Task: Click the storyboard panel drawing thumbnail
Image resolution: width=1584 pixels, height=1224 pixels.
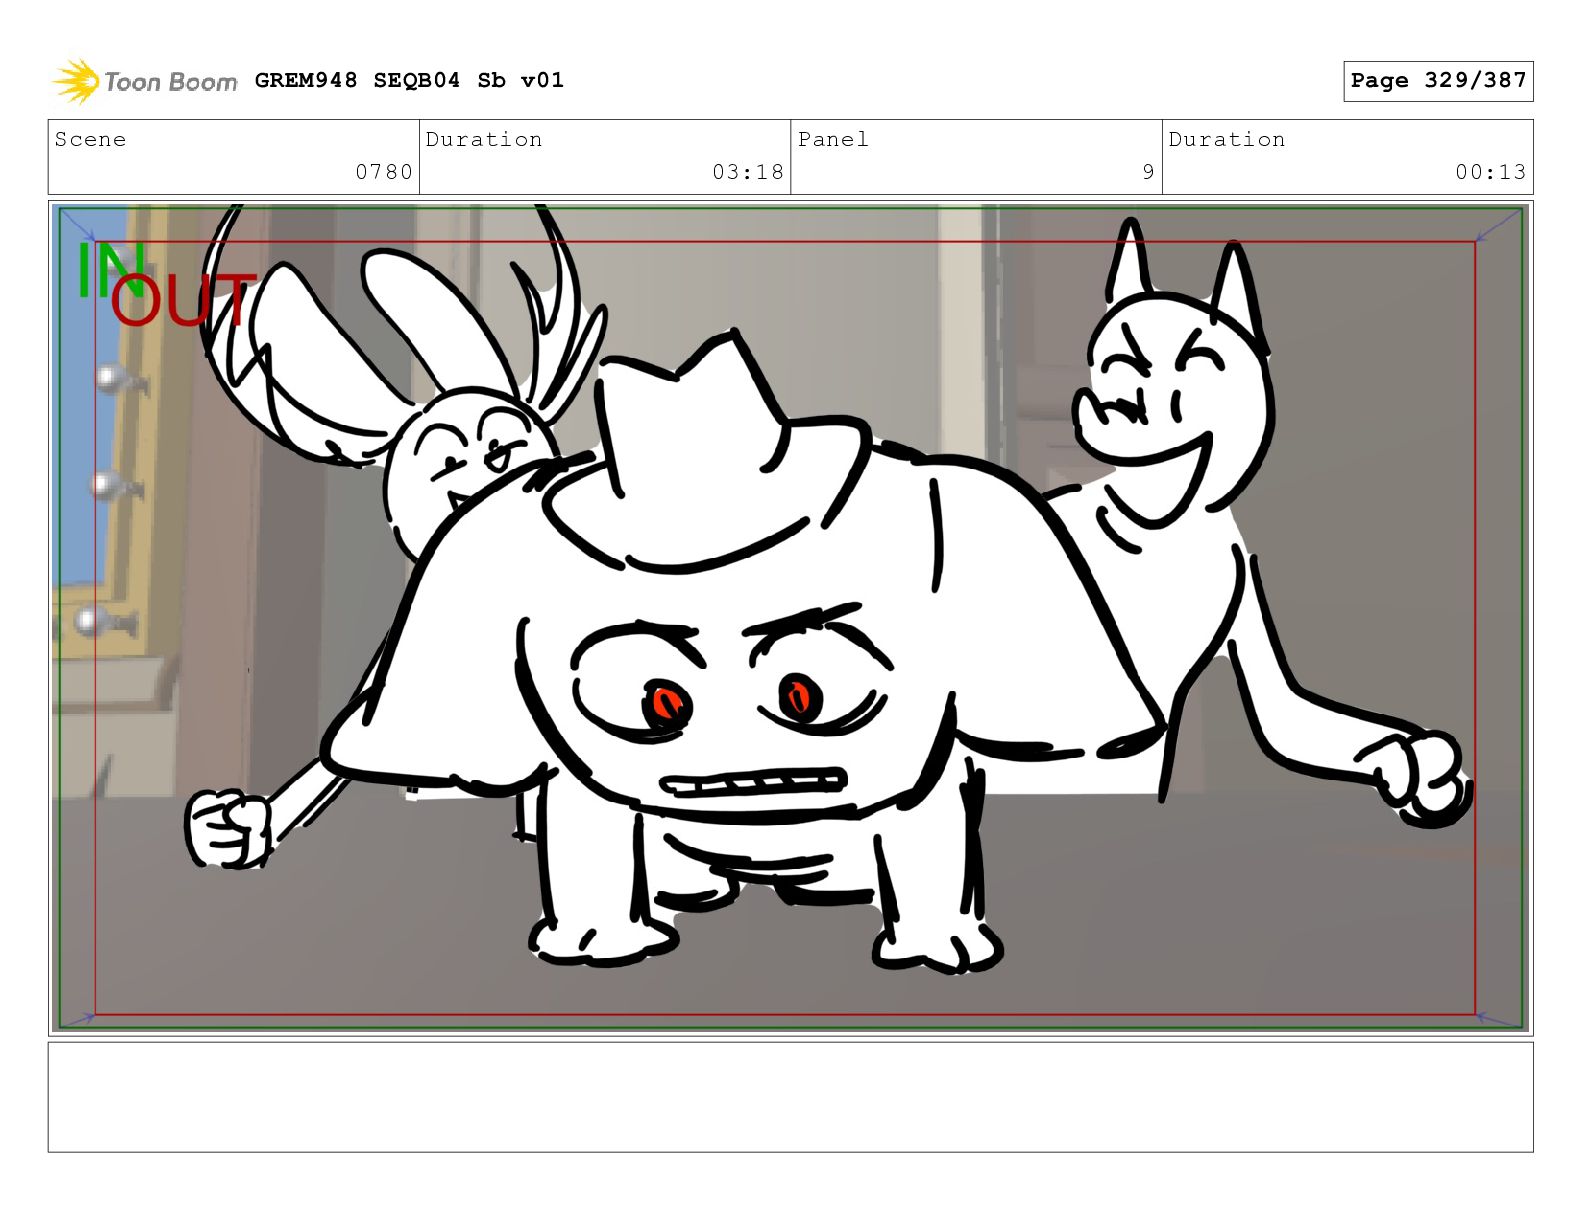Action: 790,617
